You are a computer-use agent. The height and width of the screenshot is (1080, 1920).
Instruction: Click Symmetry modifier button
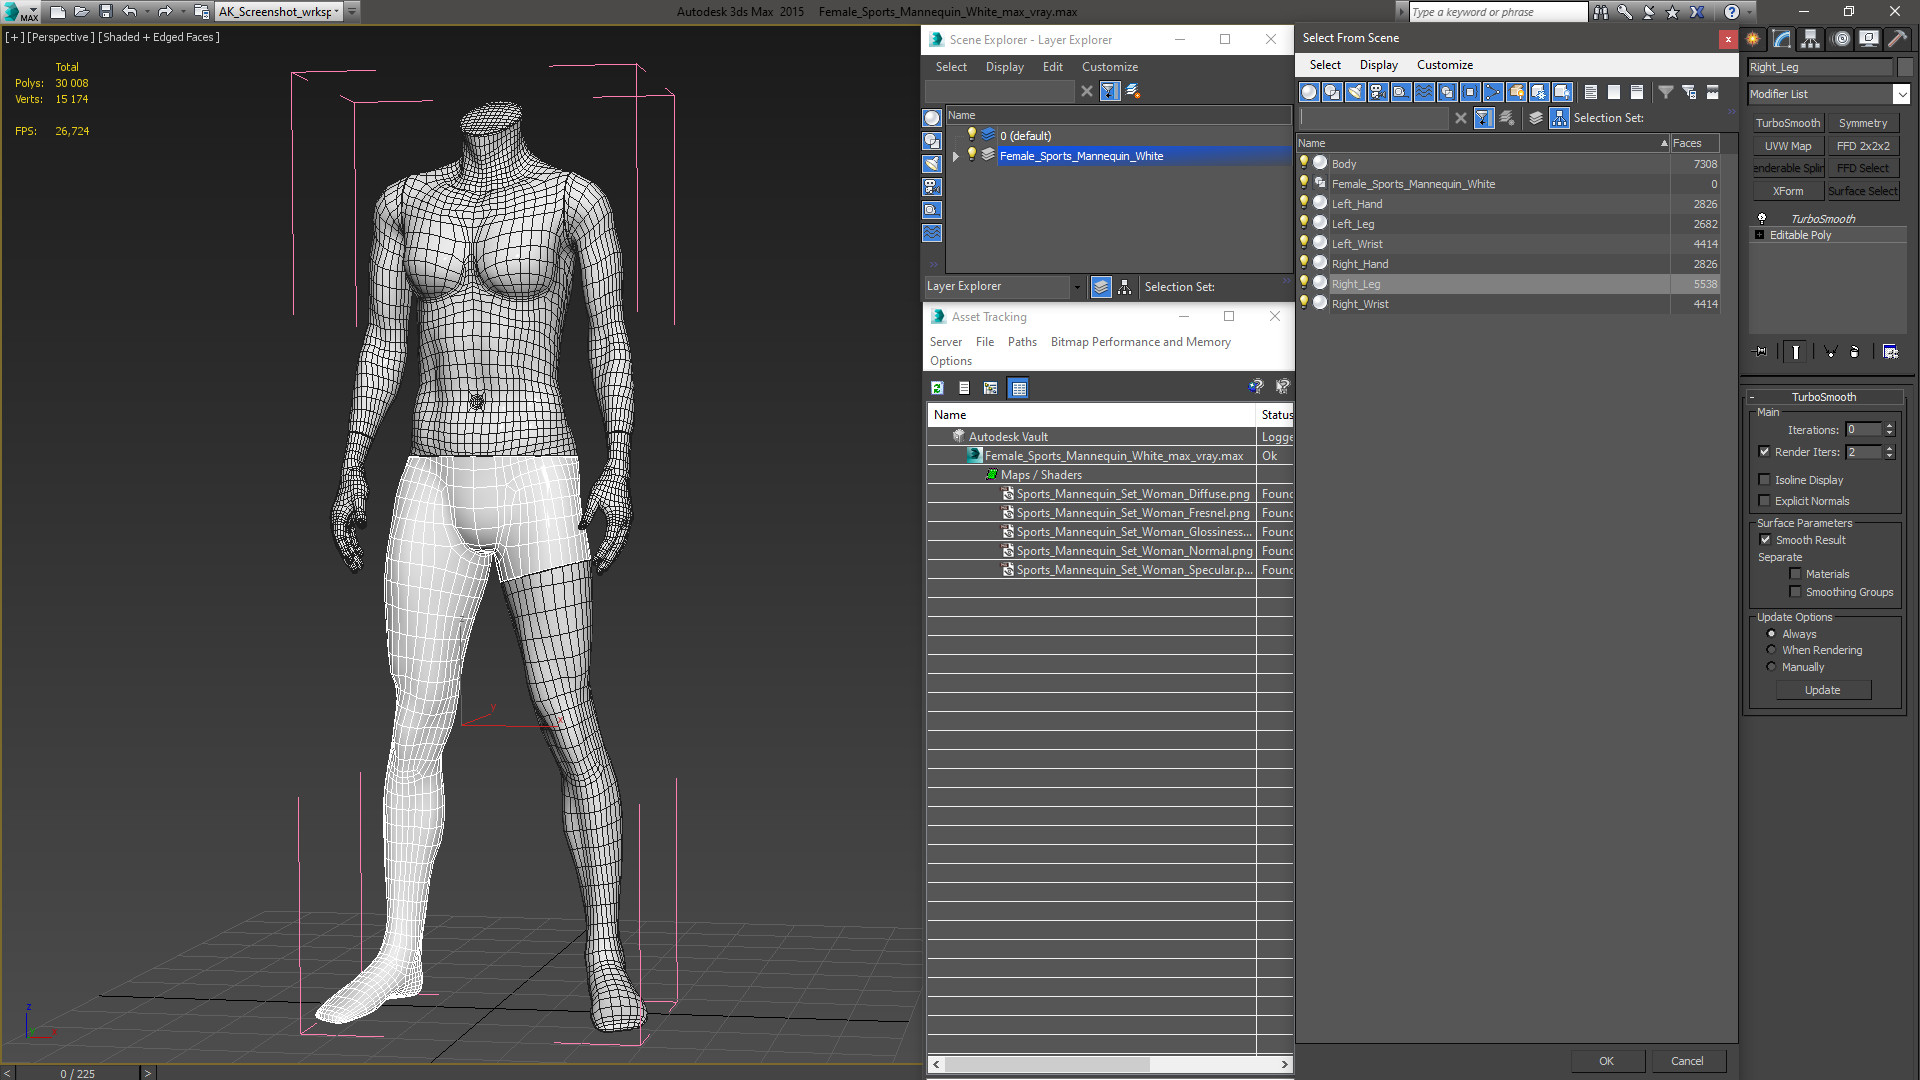coord(1863,123)
